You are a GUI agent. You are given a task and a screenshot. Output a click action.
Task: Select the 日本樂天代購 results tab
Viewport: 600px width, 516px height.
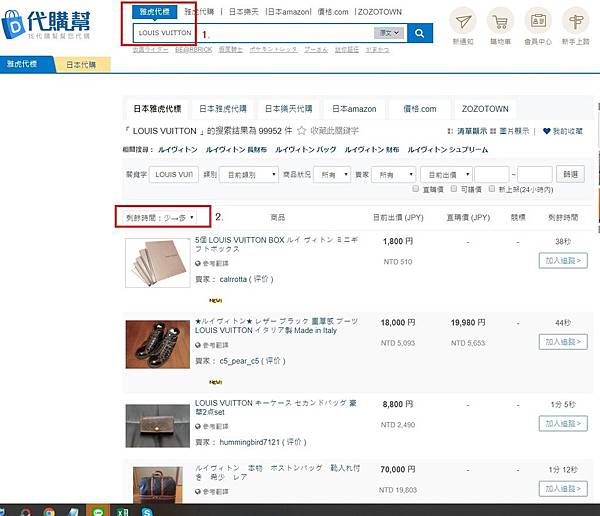point(289,109)
